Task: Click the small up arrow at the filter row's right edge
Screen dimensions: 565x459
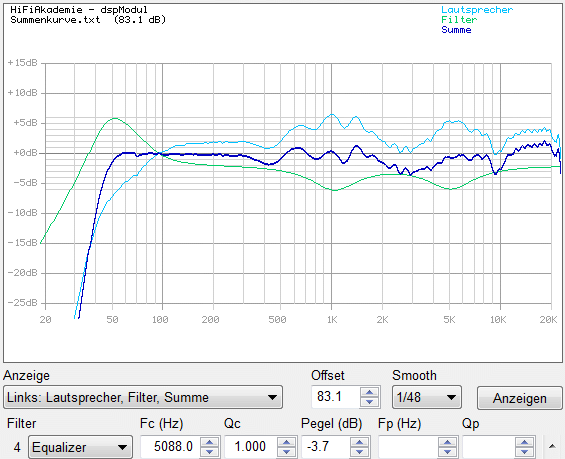Action: pos(552,447)
